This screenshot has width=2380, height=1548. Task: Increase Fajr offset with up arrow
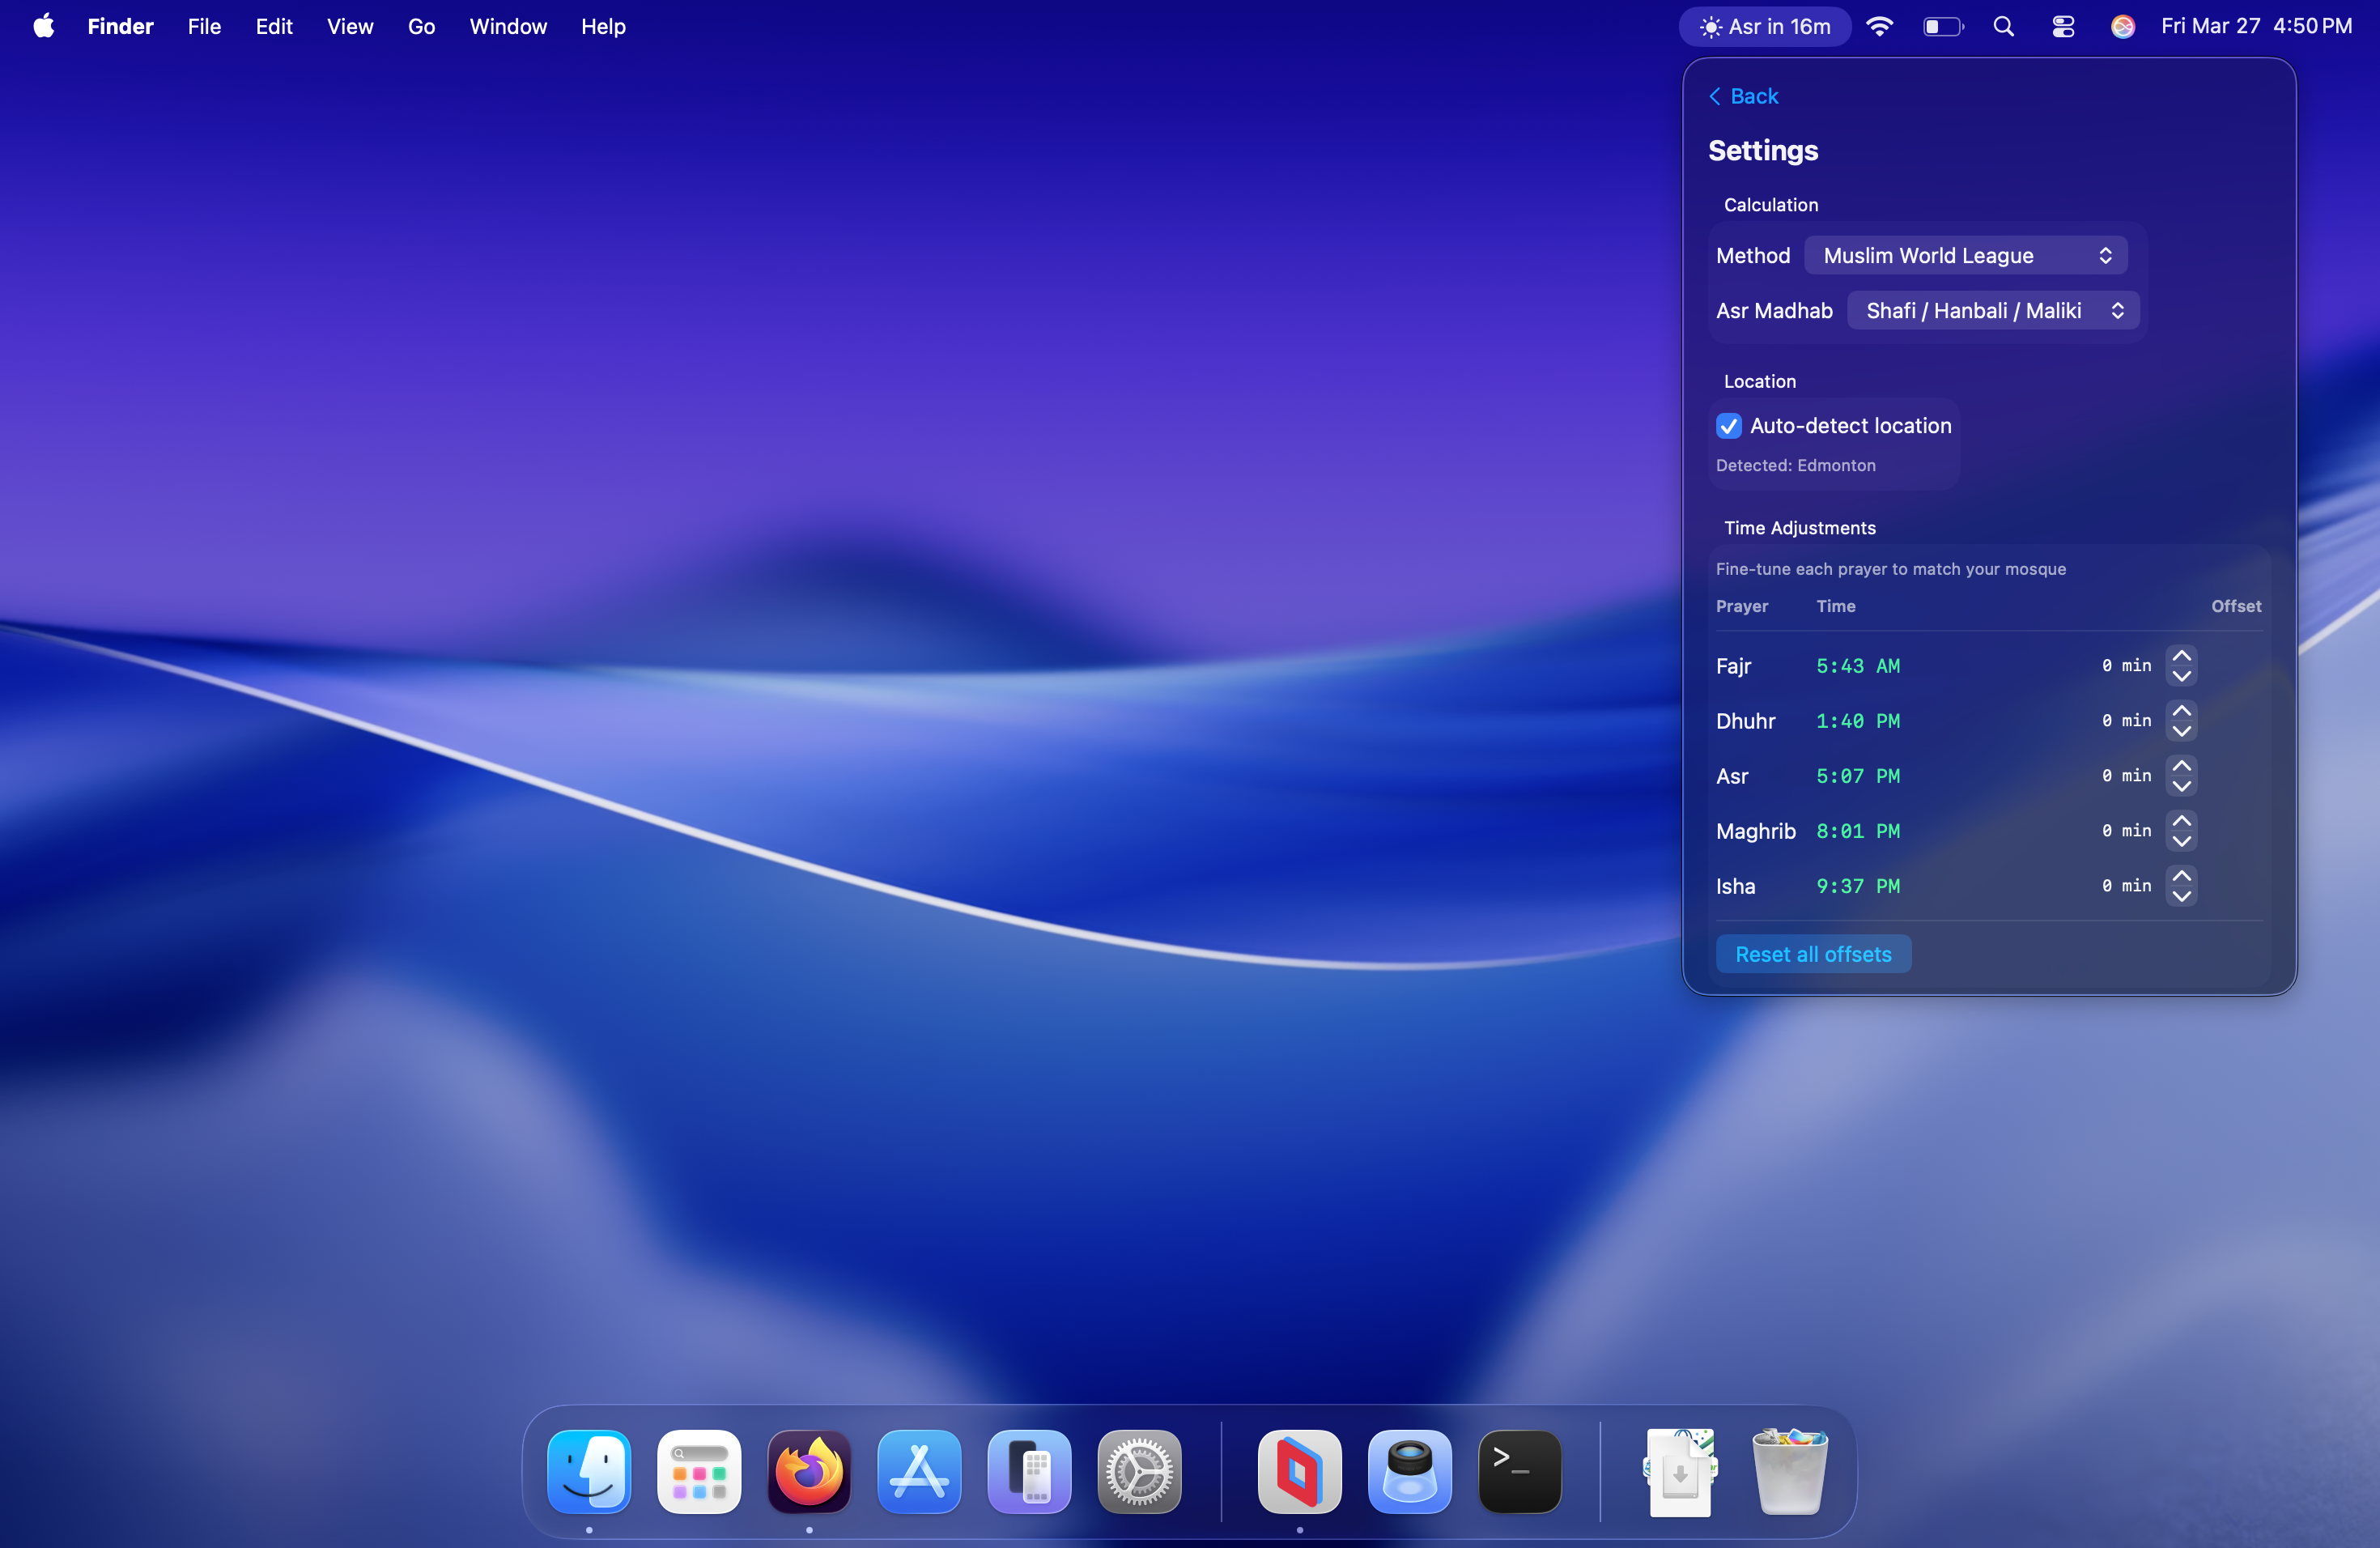(x=2182, y=656)
